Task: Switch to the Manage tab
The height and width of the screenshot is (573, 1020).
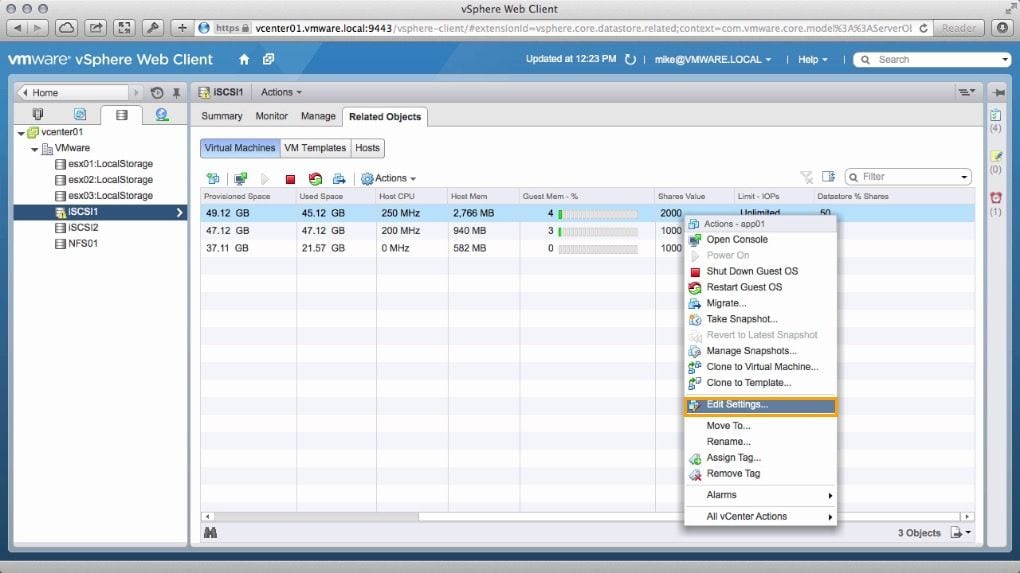Action: (318, 116)
